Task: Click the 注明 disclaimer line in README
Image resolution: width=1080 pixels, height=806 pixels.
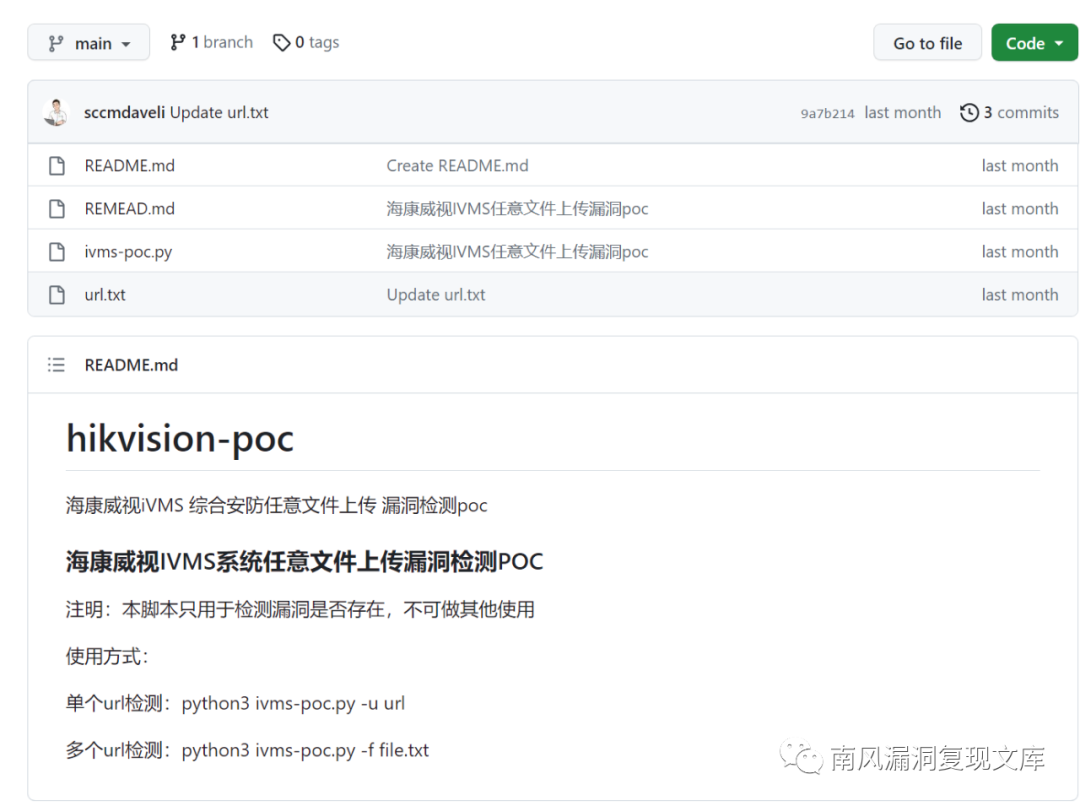Action: click(x=300, y=610)
